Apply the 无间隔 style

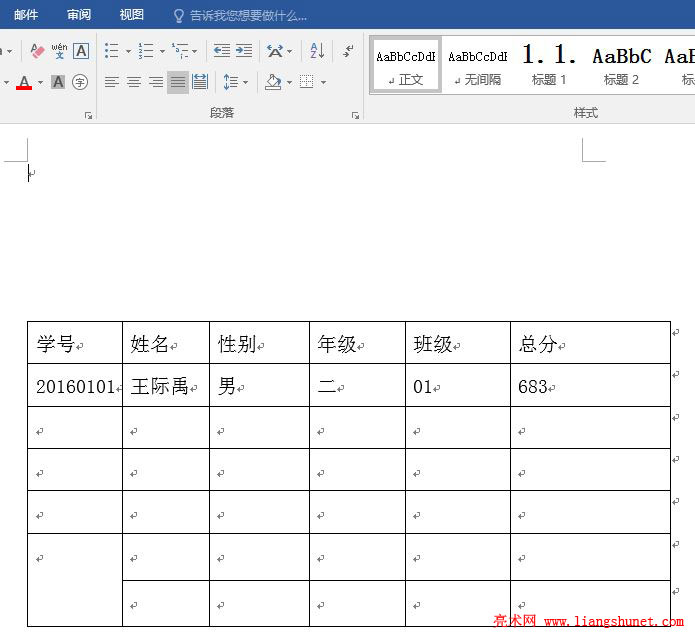[x=478, y=65]
